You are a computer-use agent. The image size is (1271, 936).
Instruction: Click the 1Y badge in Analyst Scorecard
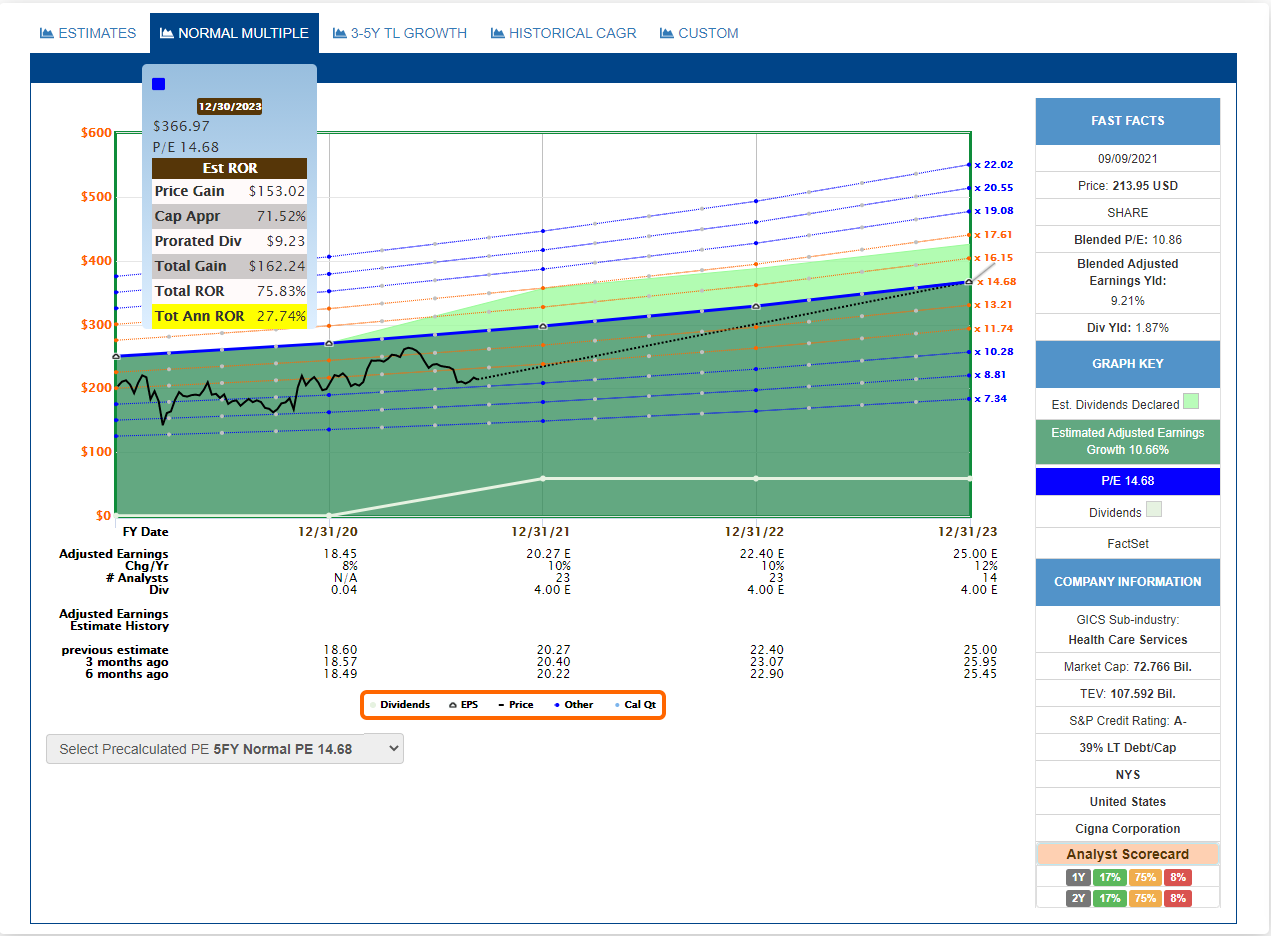1078,877
